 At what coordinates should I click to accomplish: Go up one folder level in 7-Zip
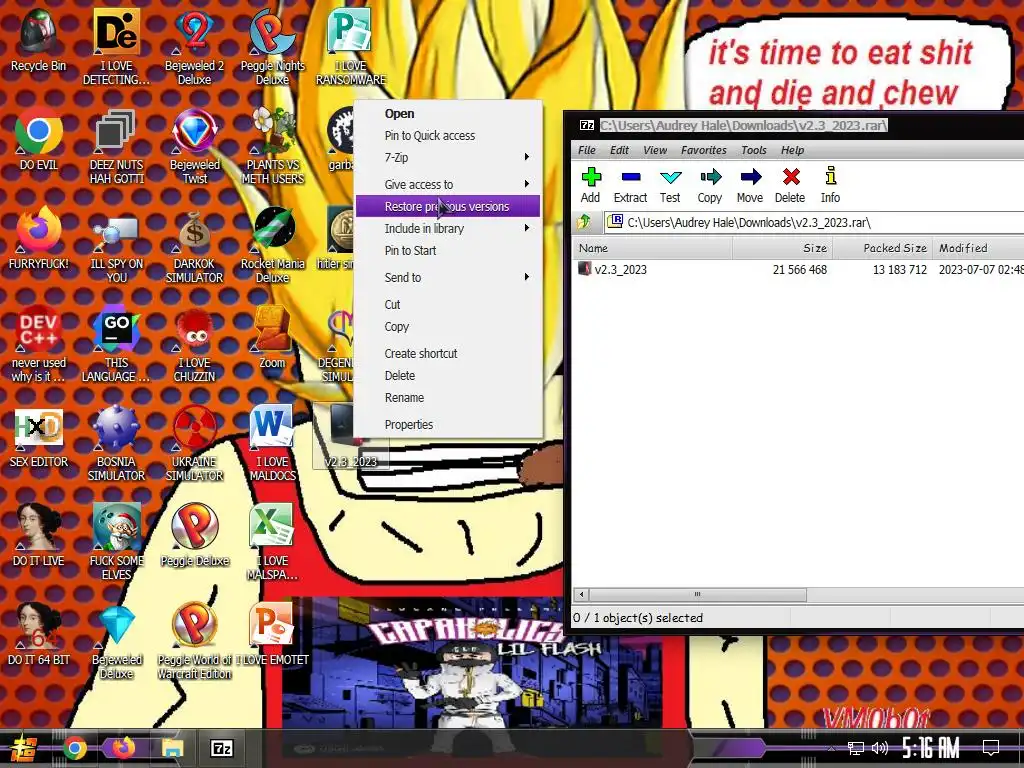tap(584, 222)
